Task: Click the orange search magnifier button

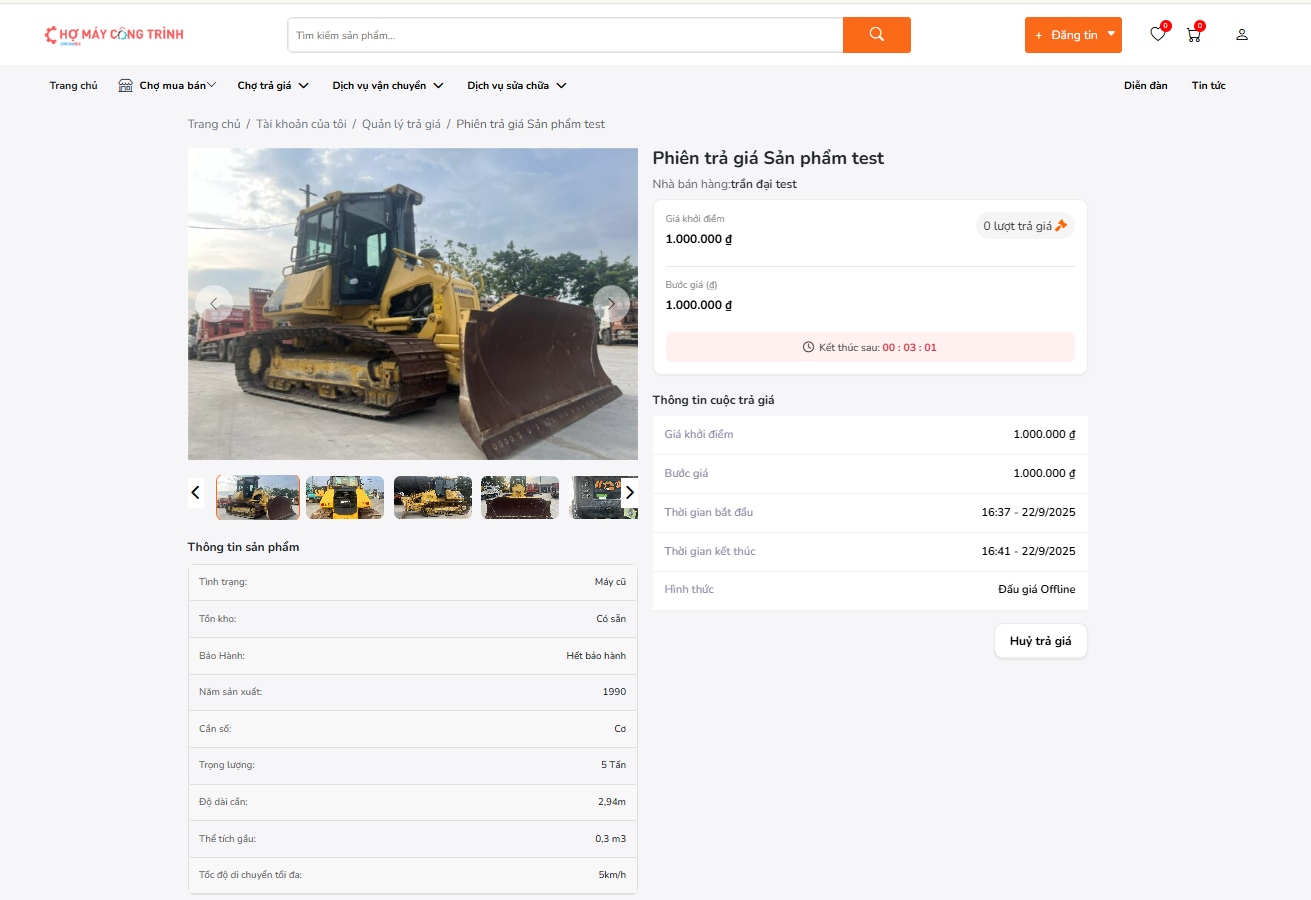Action: coord(876,35)
